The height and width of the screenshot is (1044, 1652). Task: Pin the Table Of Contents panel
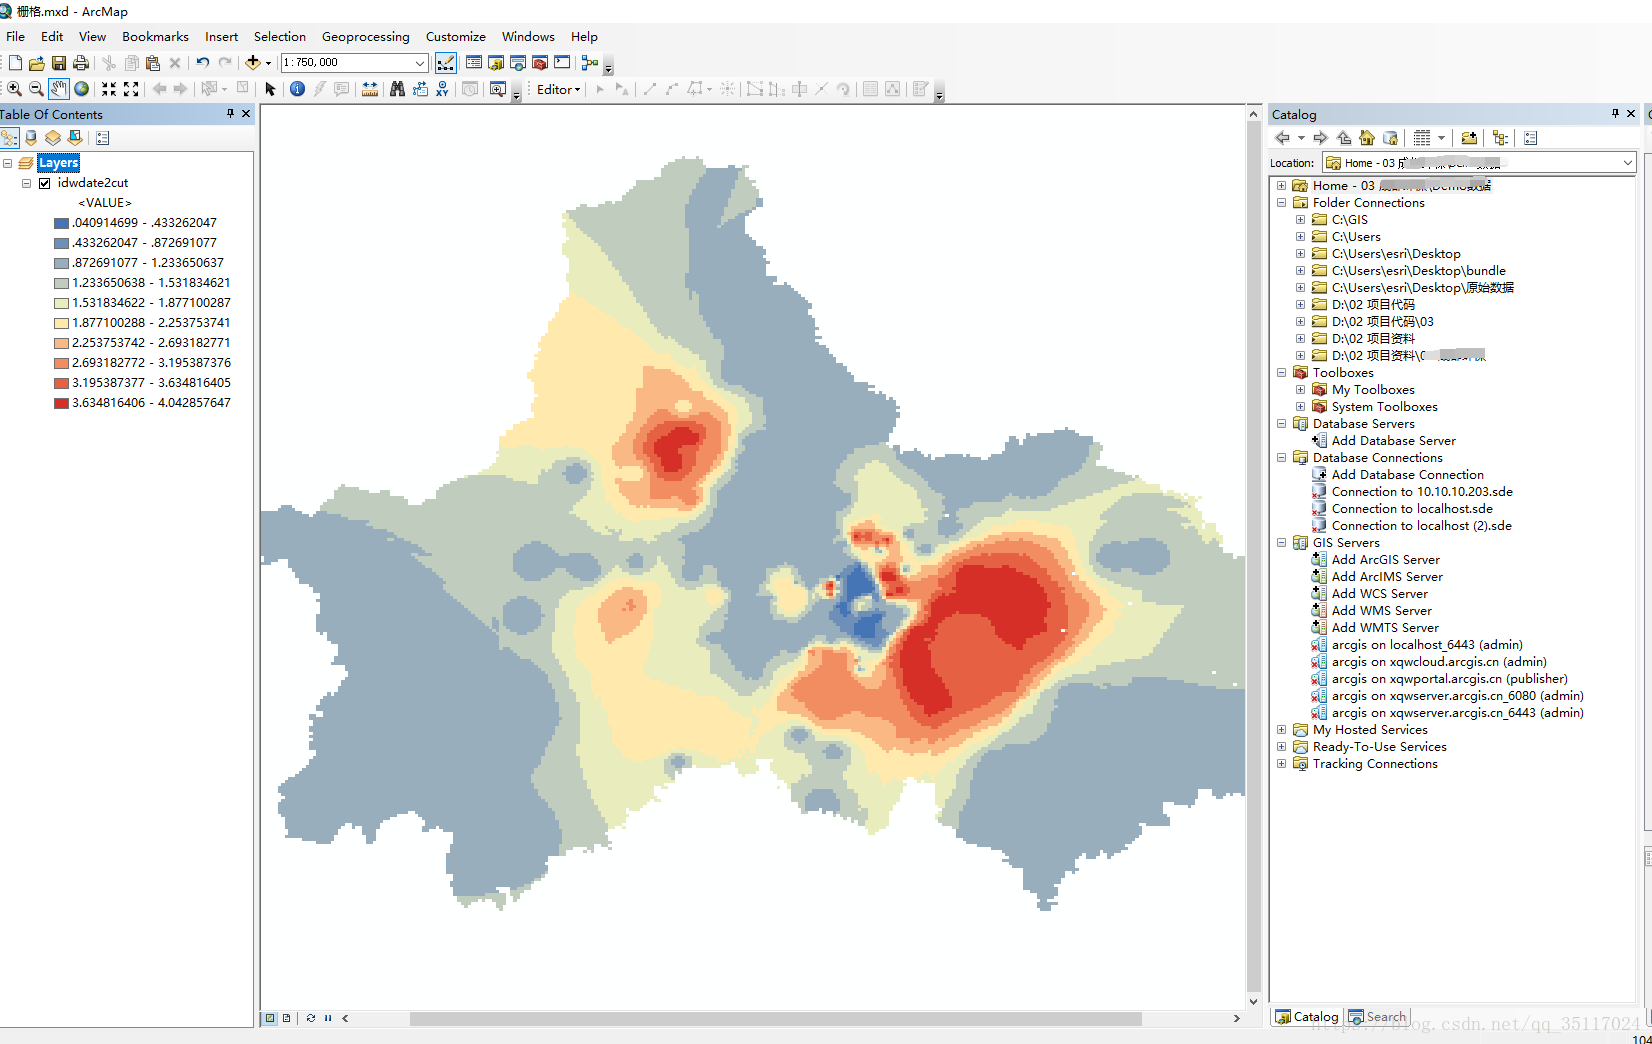230,114
